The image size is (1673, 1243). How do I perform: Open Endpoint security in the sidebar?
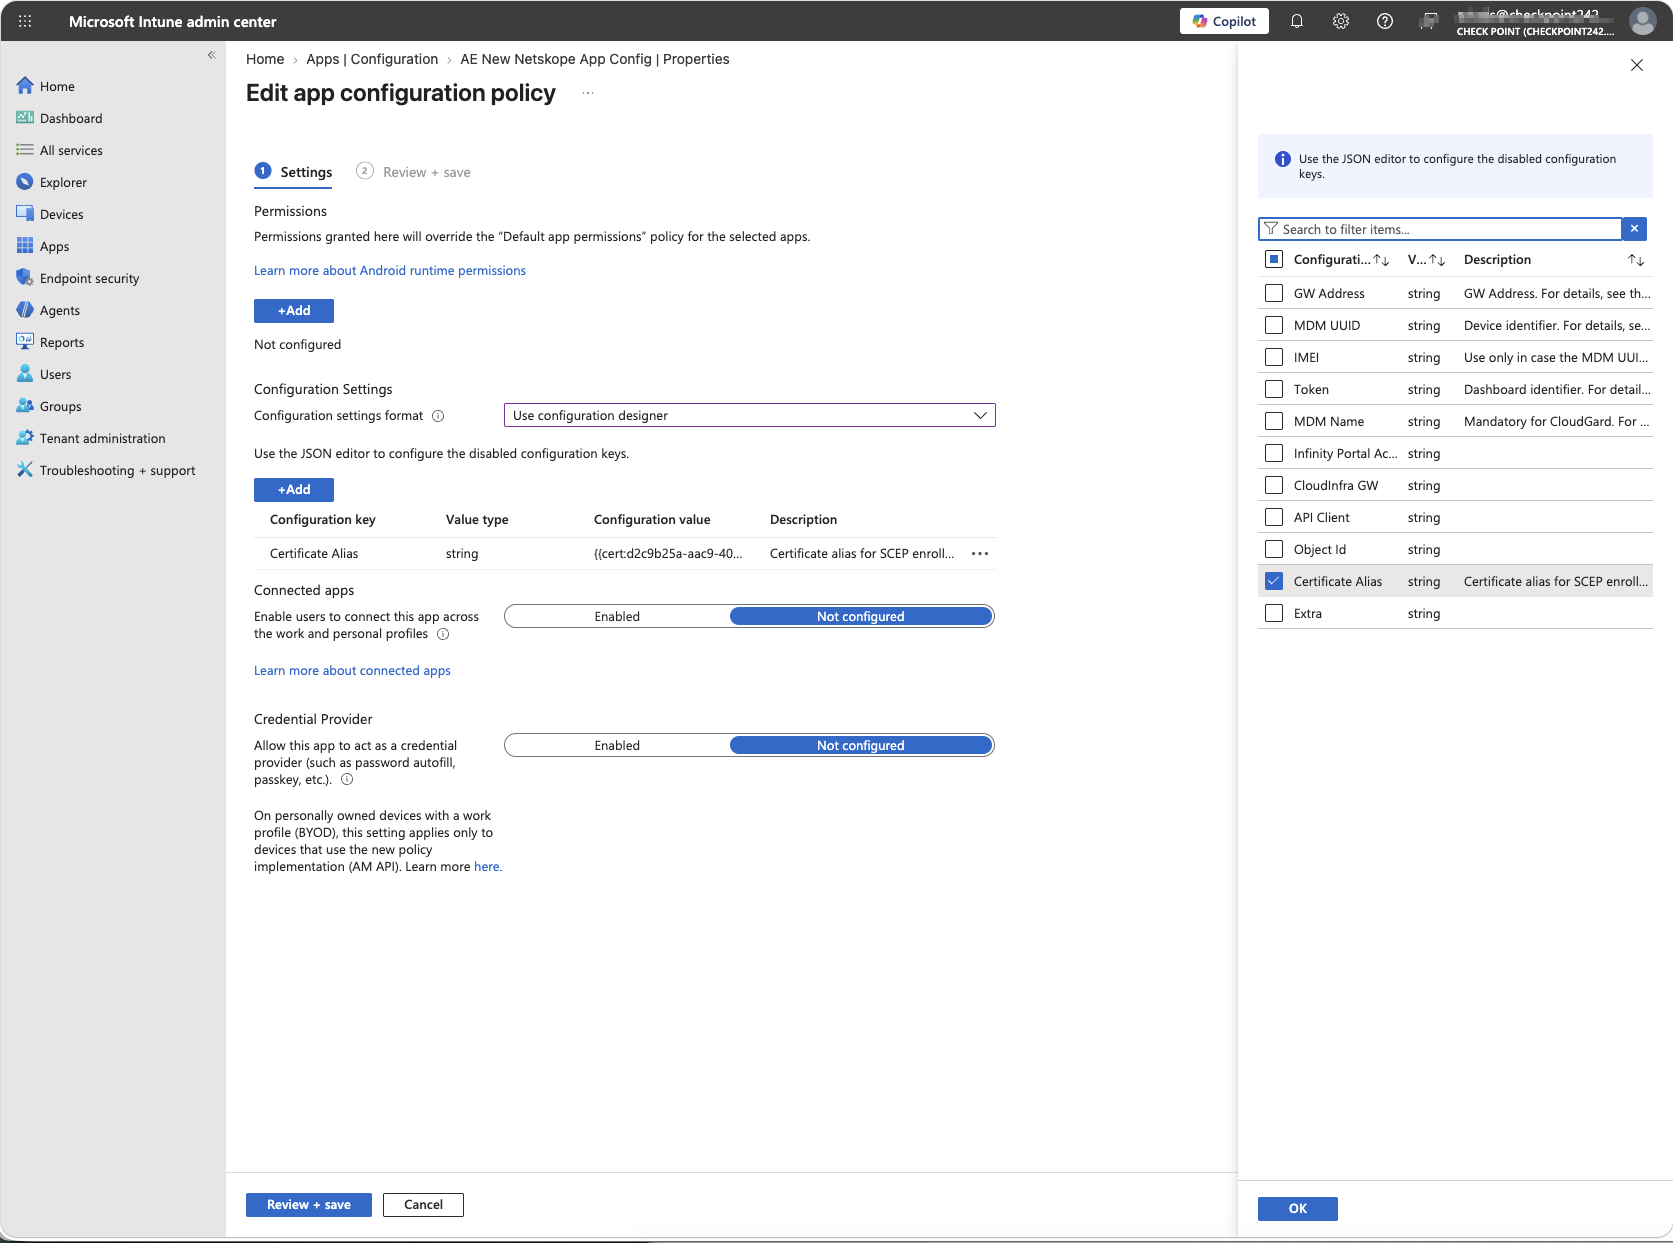89,278
